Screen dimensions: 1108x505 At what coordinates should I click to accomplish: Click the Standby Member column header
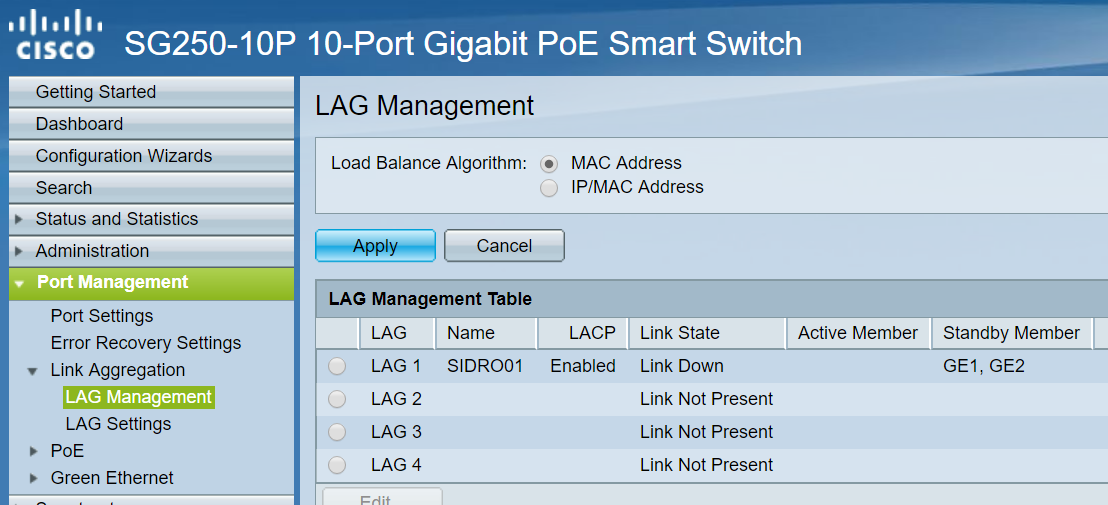(x=1012, y=333)
